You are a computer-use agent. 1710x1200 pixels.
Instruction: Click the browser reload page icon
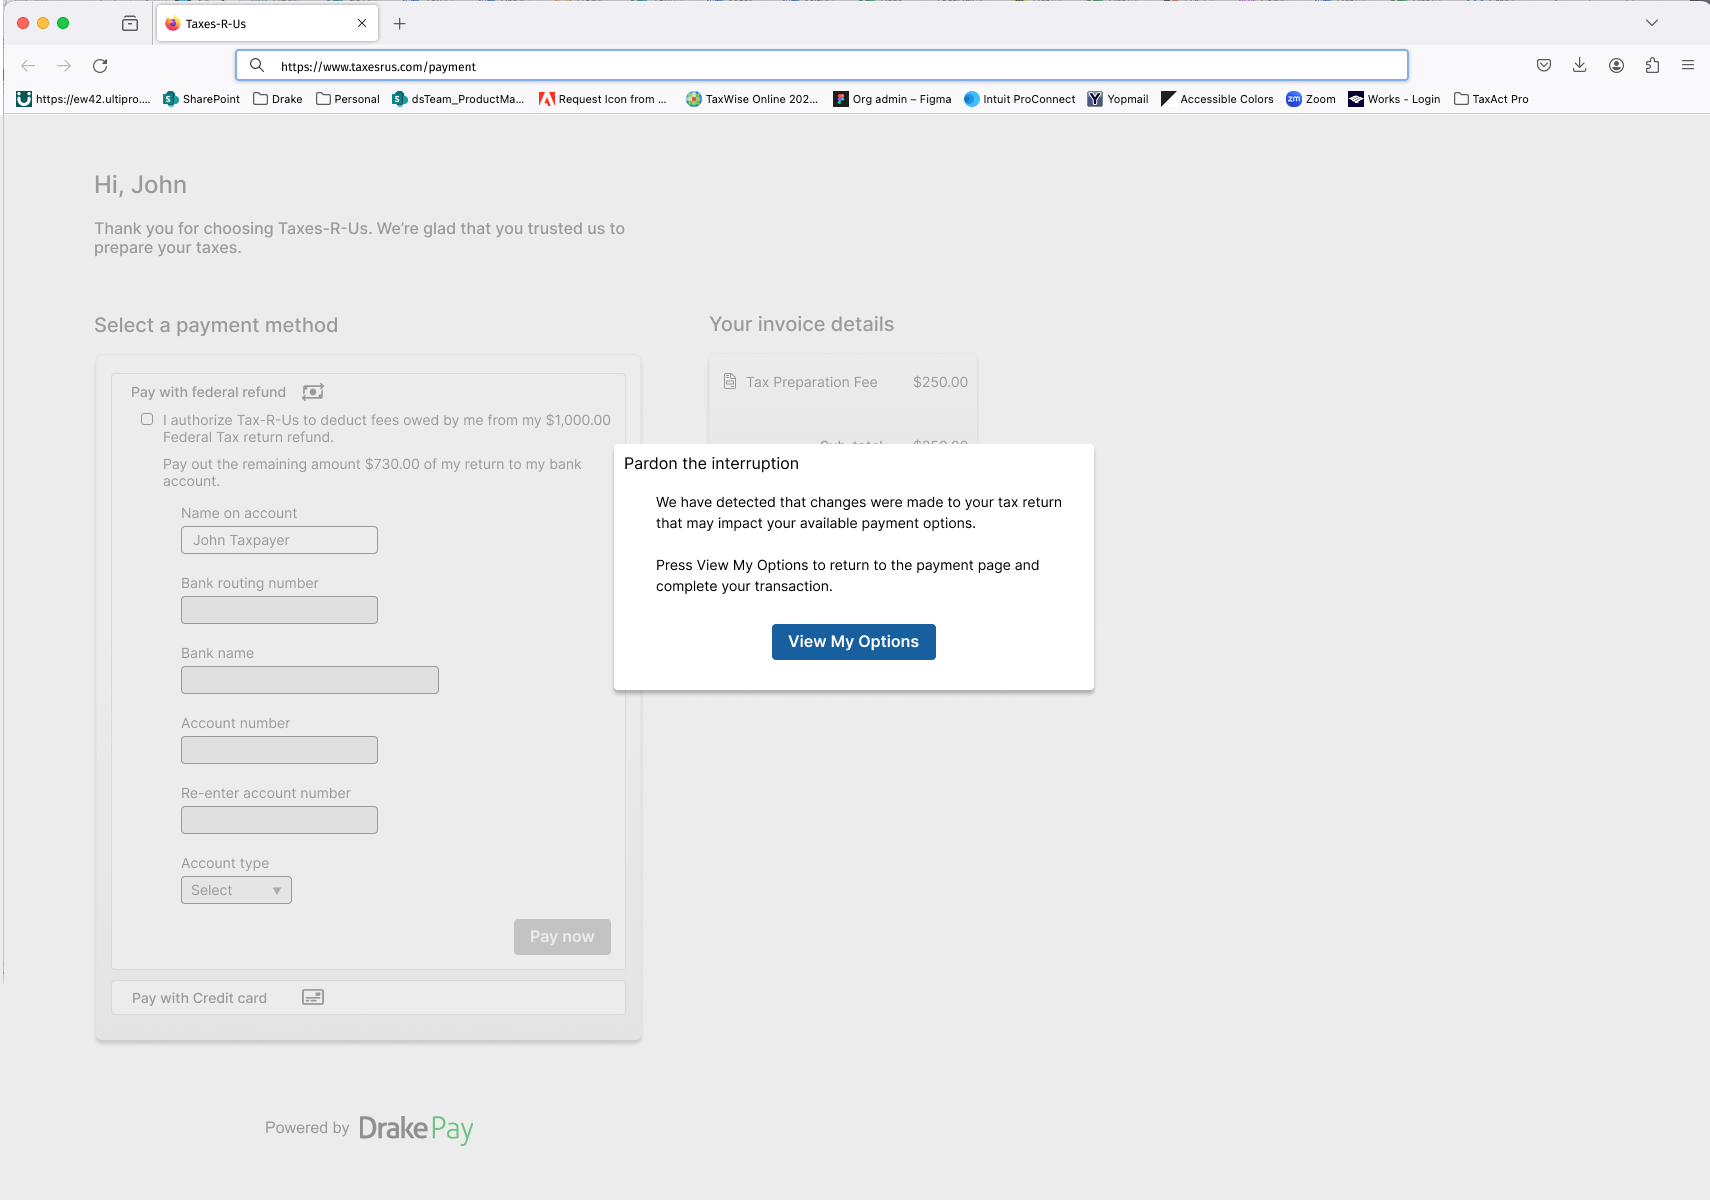click(100, 66)
